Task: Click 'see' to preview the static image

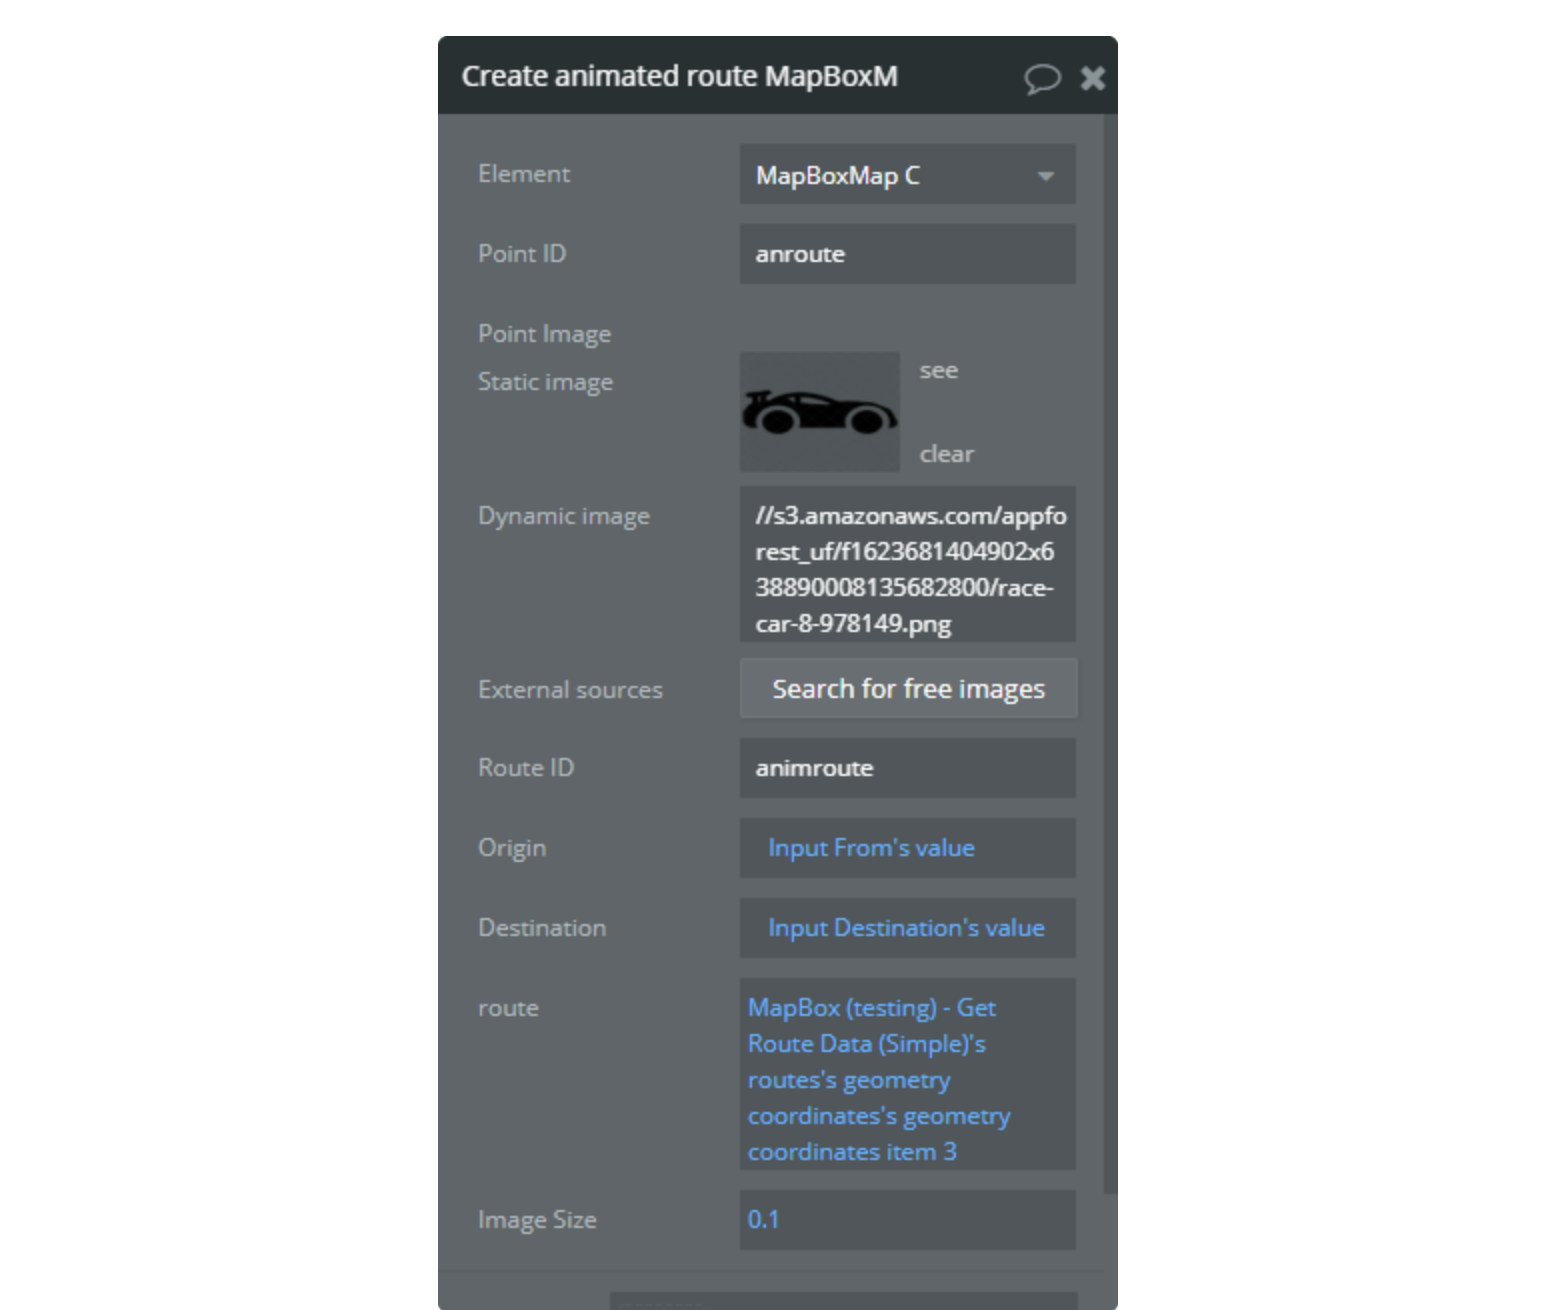Action: click(x=938, y=369)
